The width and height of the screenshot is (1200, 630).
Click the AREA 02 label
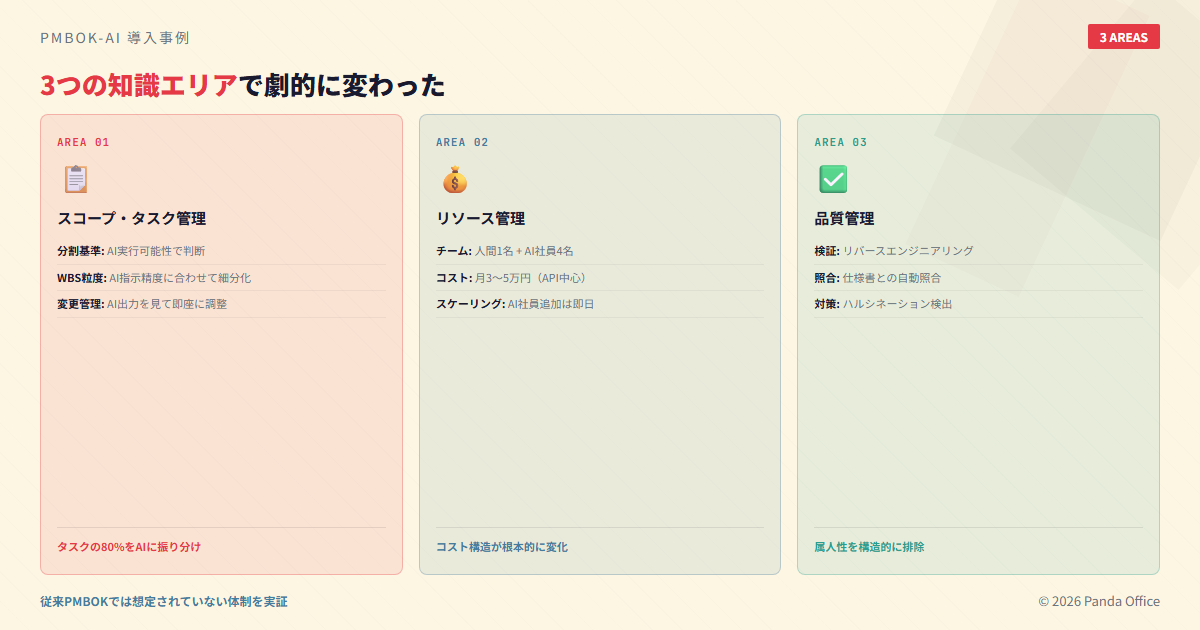pos(462,142)
